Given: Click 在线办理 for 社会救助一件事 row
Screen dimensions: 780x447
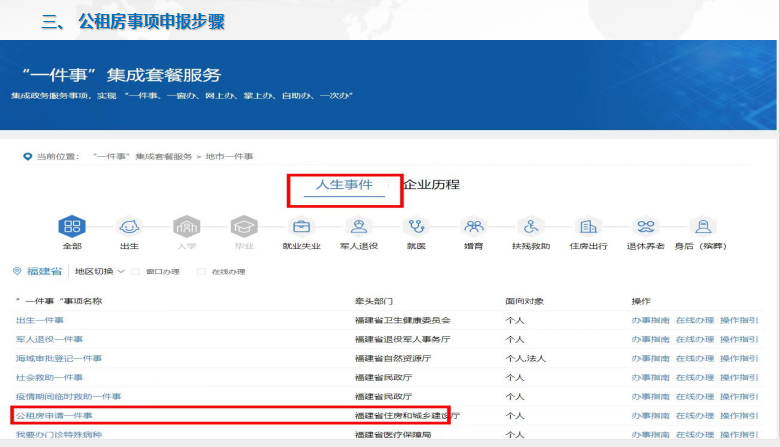Looking at the screenshot, I should 694,377.
